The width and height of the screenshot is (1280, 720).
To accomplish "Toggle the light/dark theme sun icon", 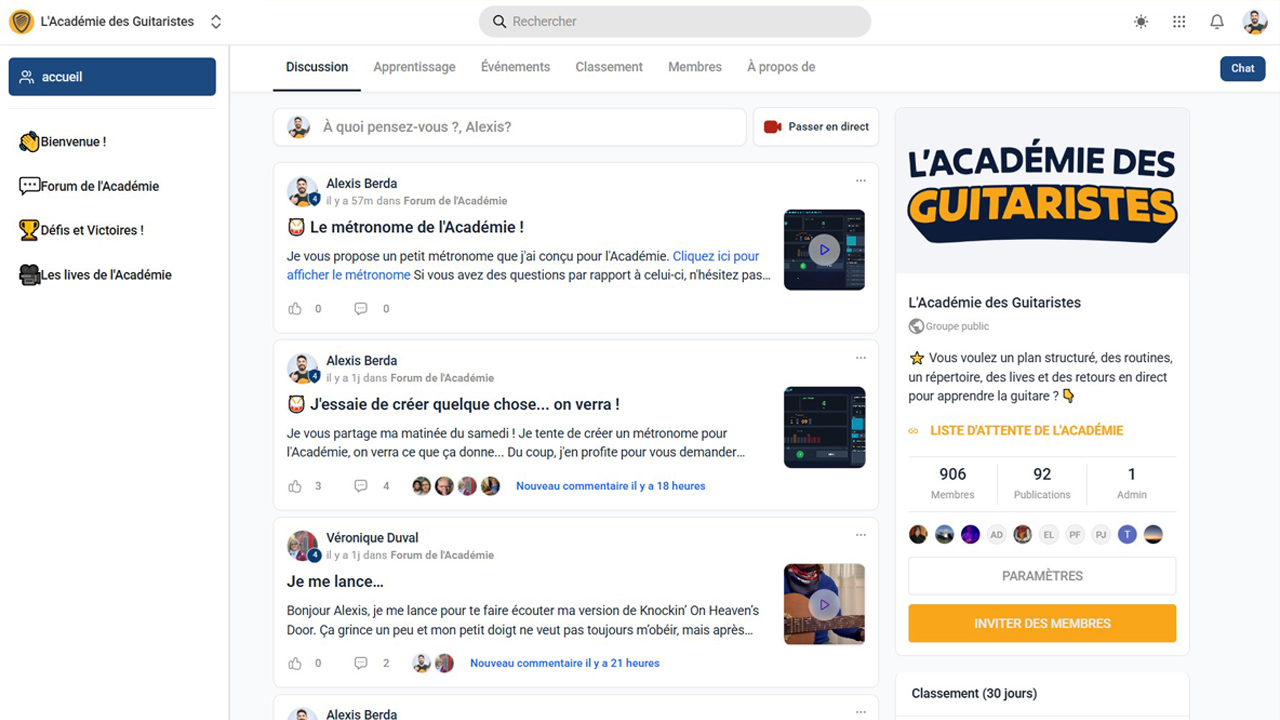I will tap(1141, 21).
